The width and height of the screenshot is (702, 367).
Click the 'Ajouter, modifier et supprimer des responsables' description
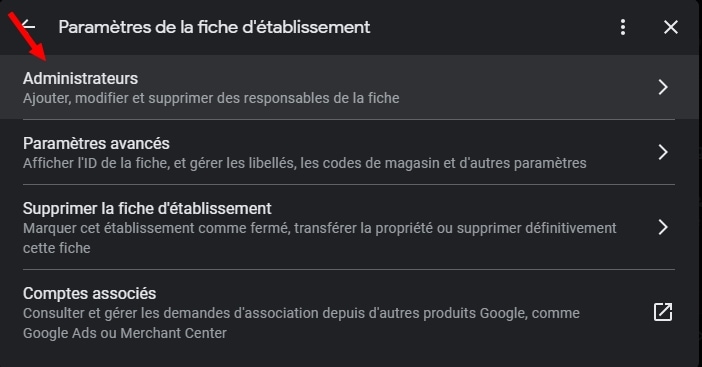[x=211, y=98]
